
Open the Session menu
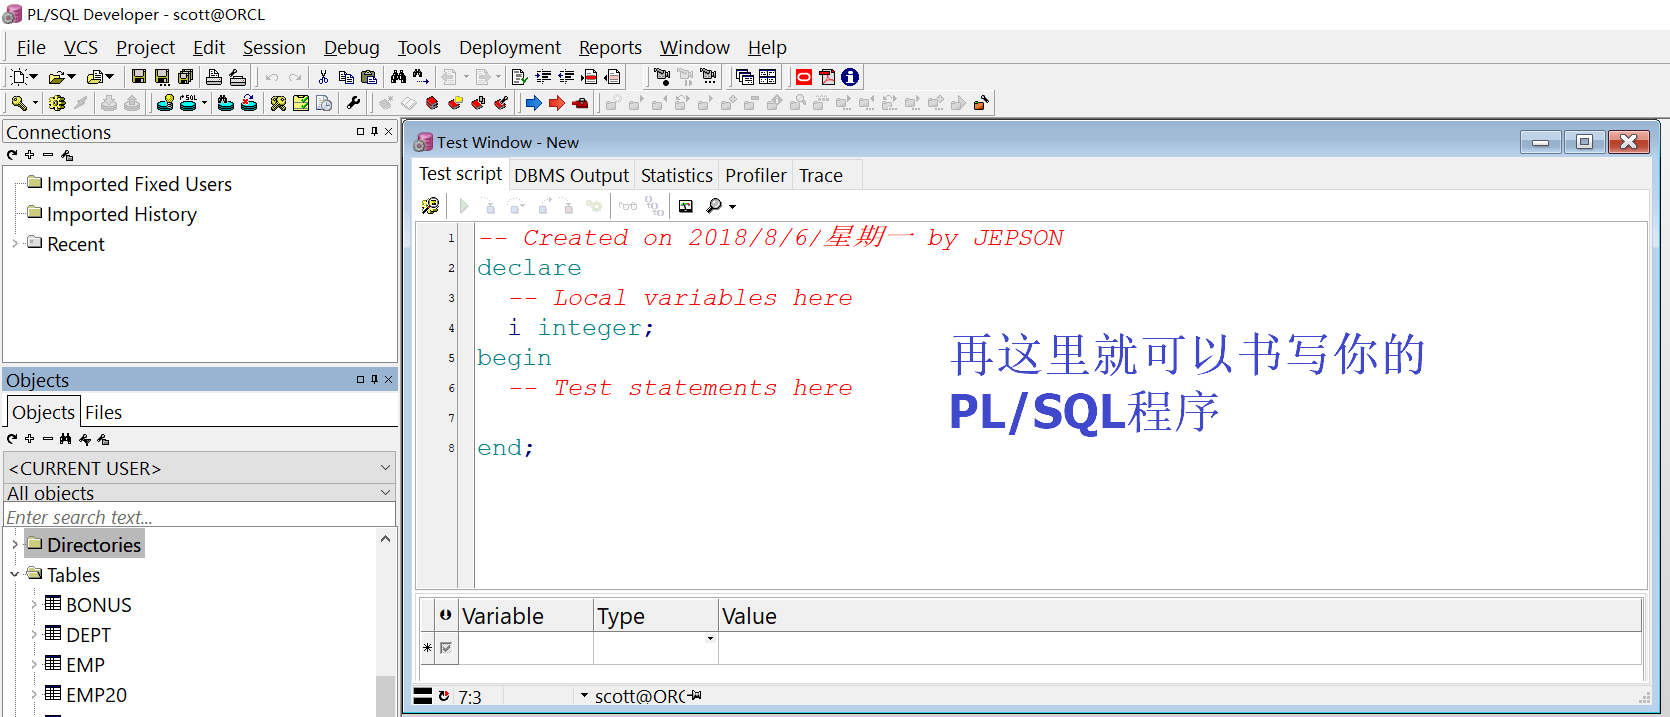coord(274,47)
